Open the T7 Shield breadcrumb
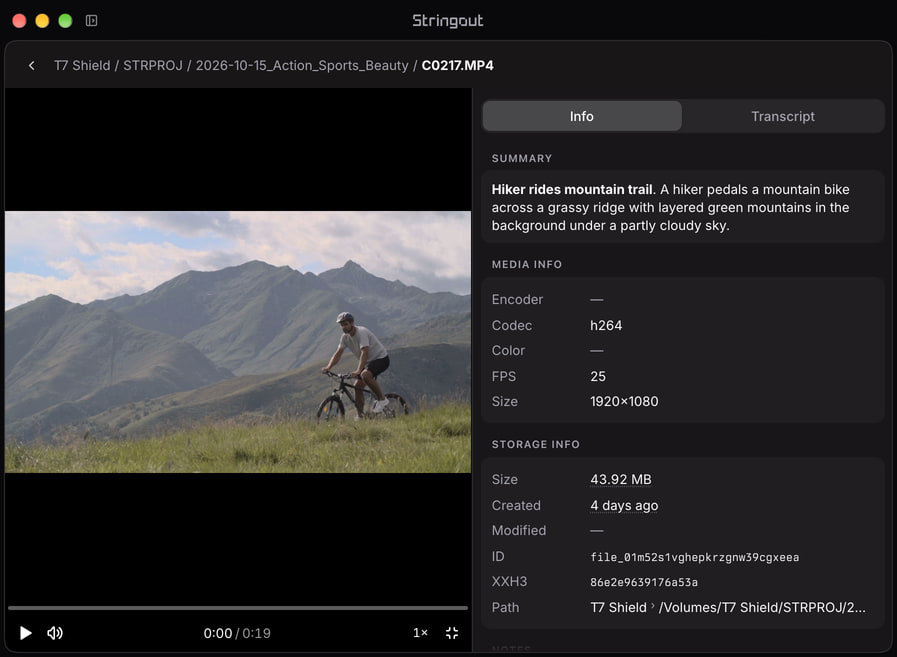897x657 pixels. 82,66
